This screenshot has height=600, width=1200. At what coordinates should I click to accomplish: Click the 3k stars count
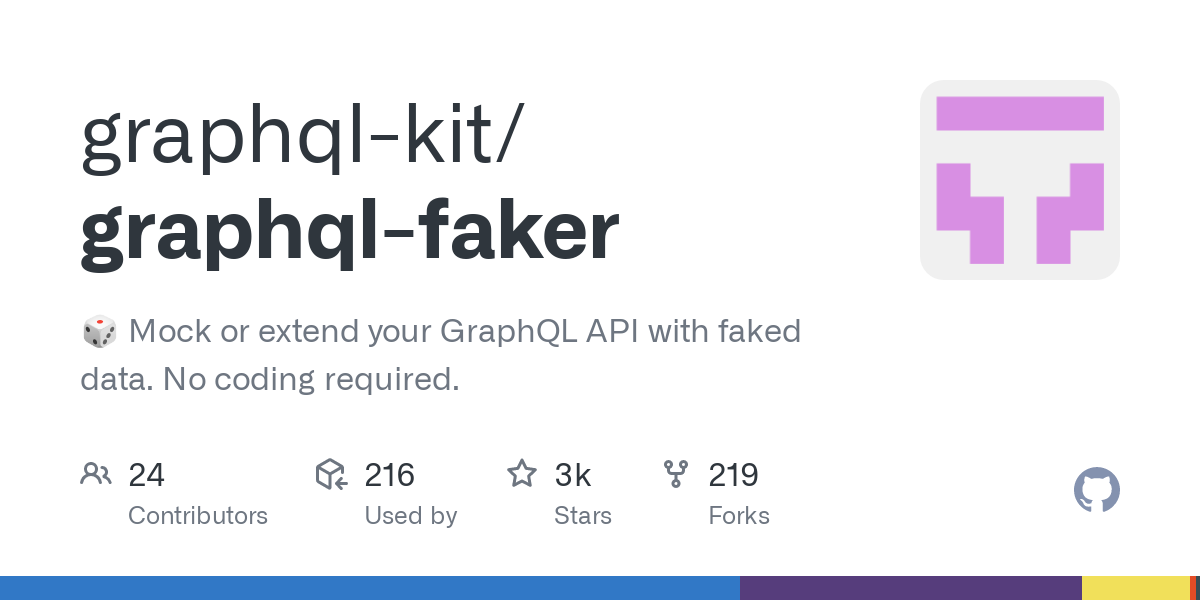[573, 475]
